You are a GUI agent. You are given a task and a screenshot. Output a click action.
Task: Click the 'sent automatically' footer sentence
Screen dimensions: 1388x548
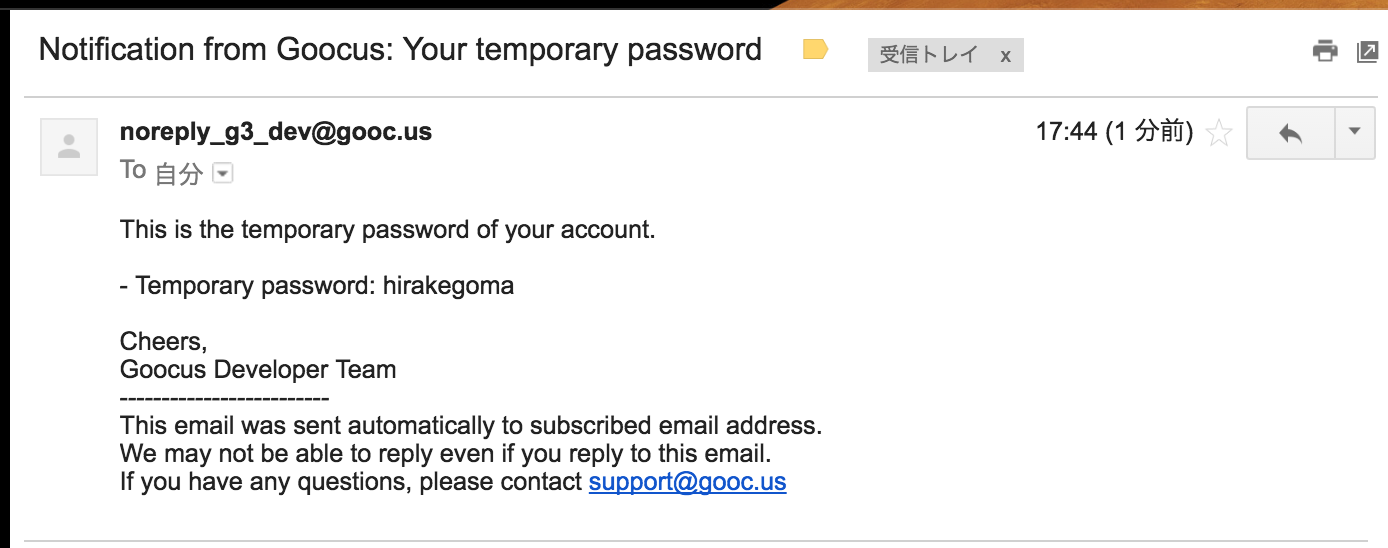[471, 426]
